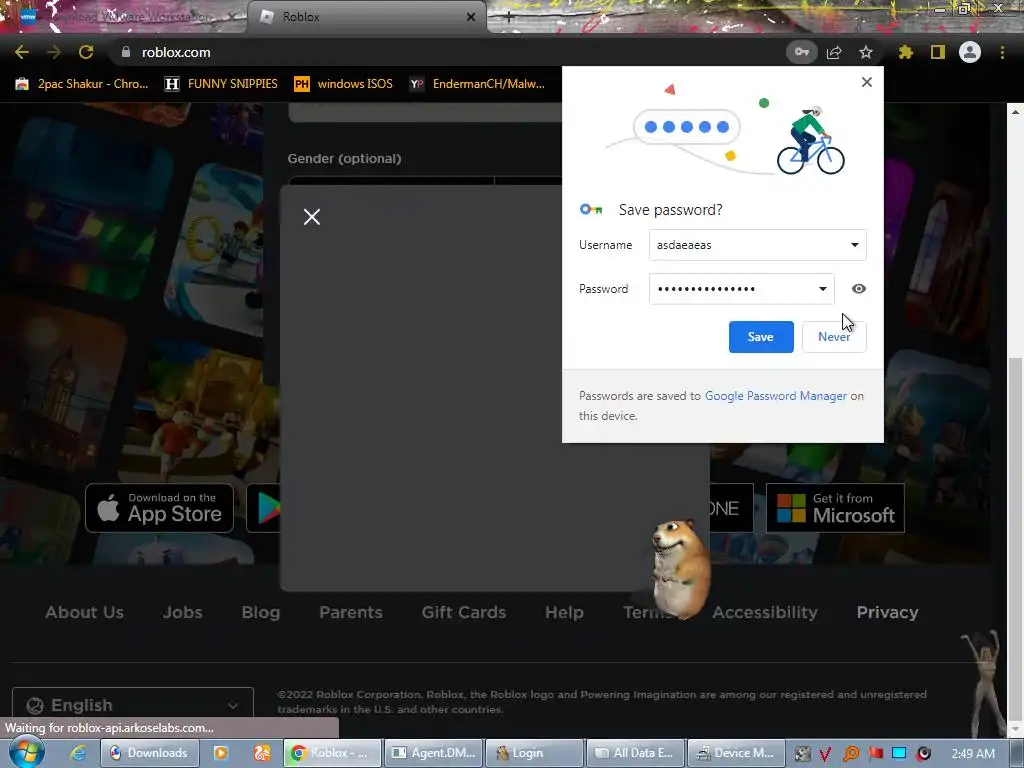Image resolution: width=1024 pixels, height=768 pixels.
Task: Expand the English language dropdown
Action: [x=133, y=705]
